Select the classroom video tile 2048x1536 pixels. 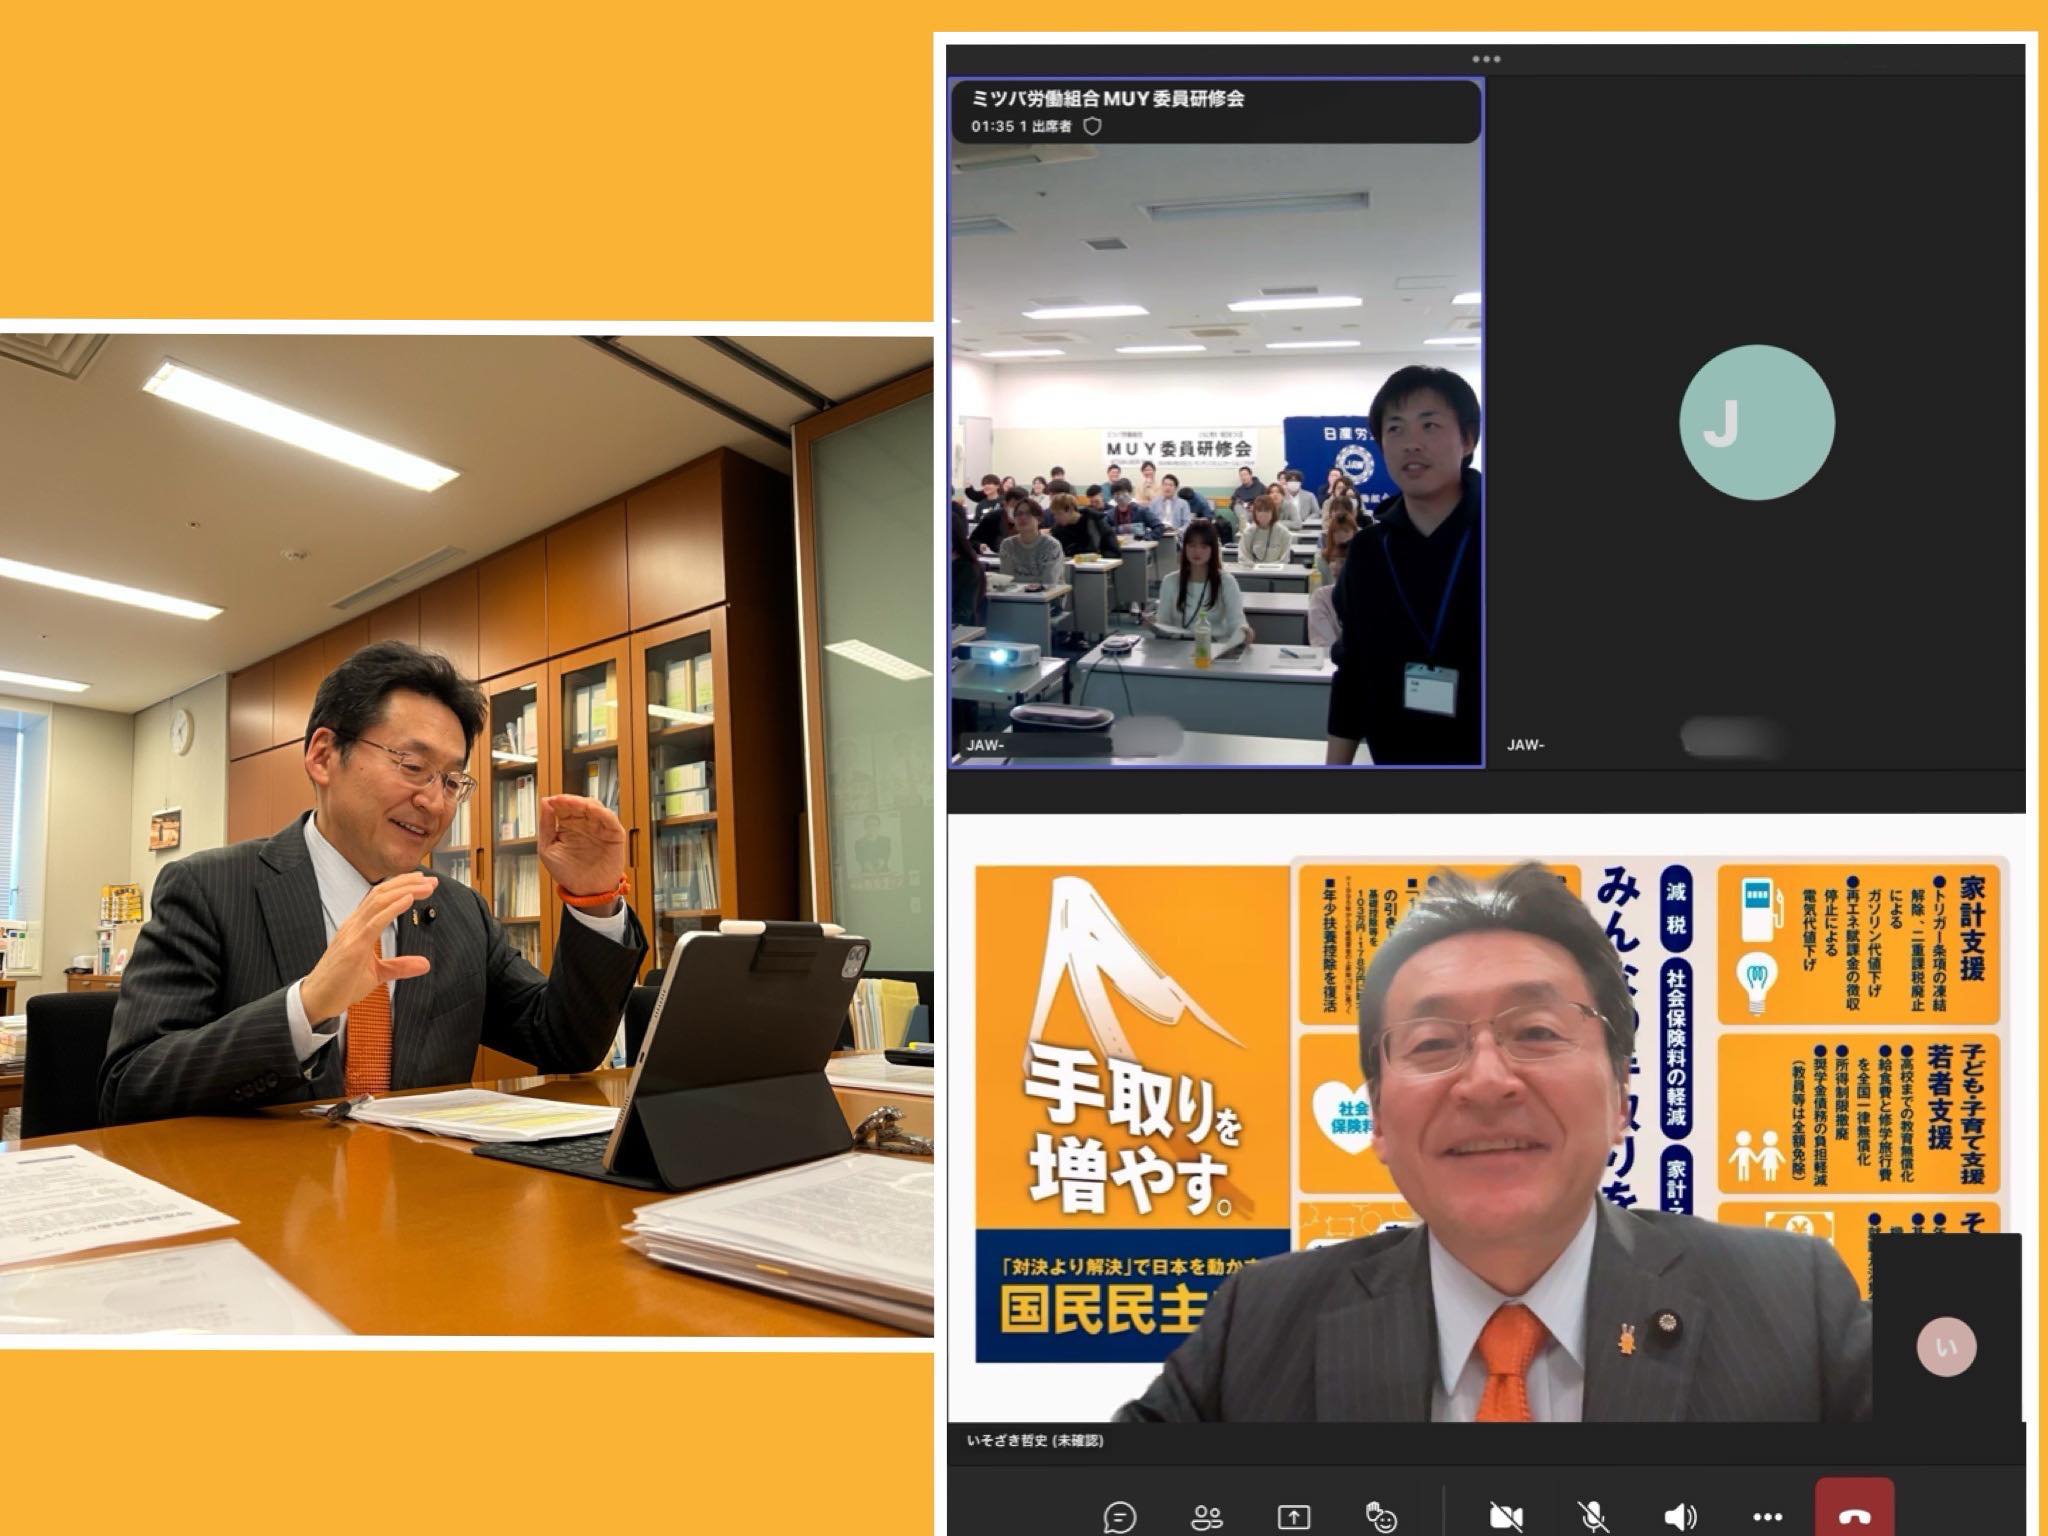[1215, 423]
